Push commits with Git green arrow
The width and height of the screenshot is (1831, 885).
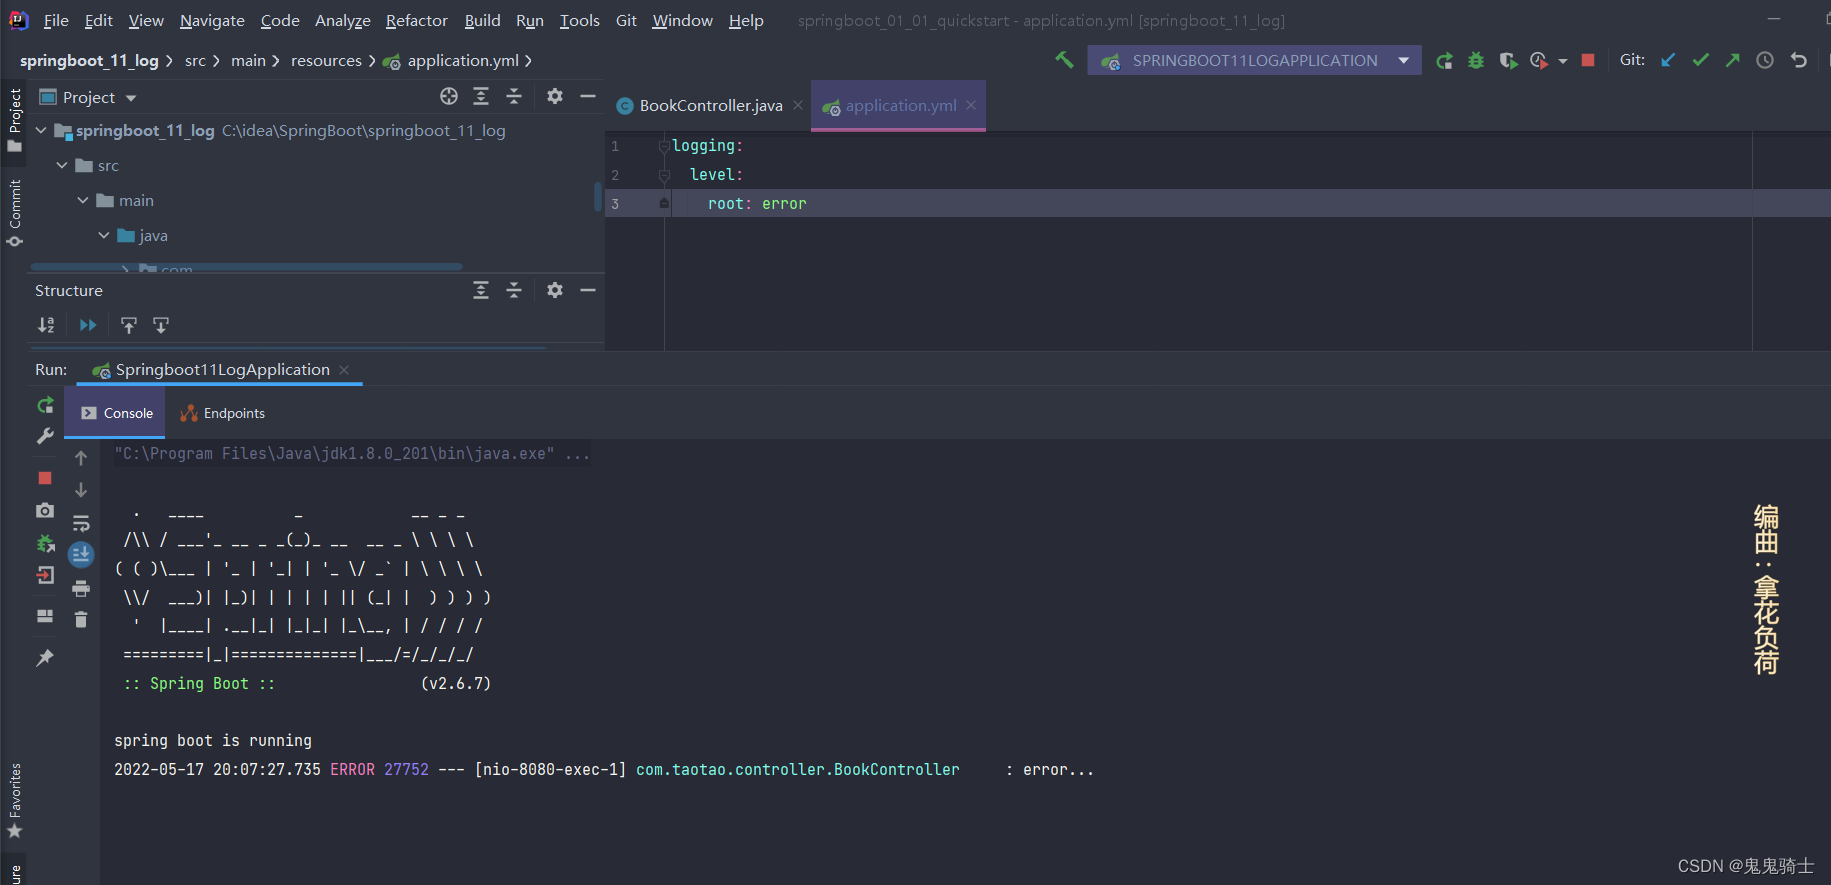(x=1732, y=61)
